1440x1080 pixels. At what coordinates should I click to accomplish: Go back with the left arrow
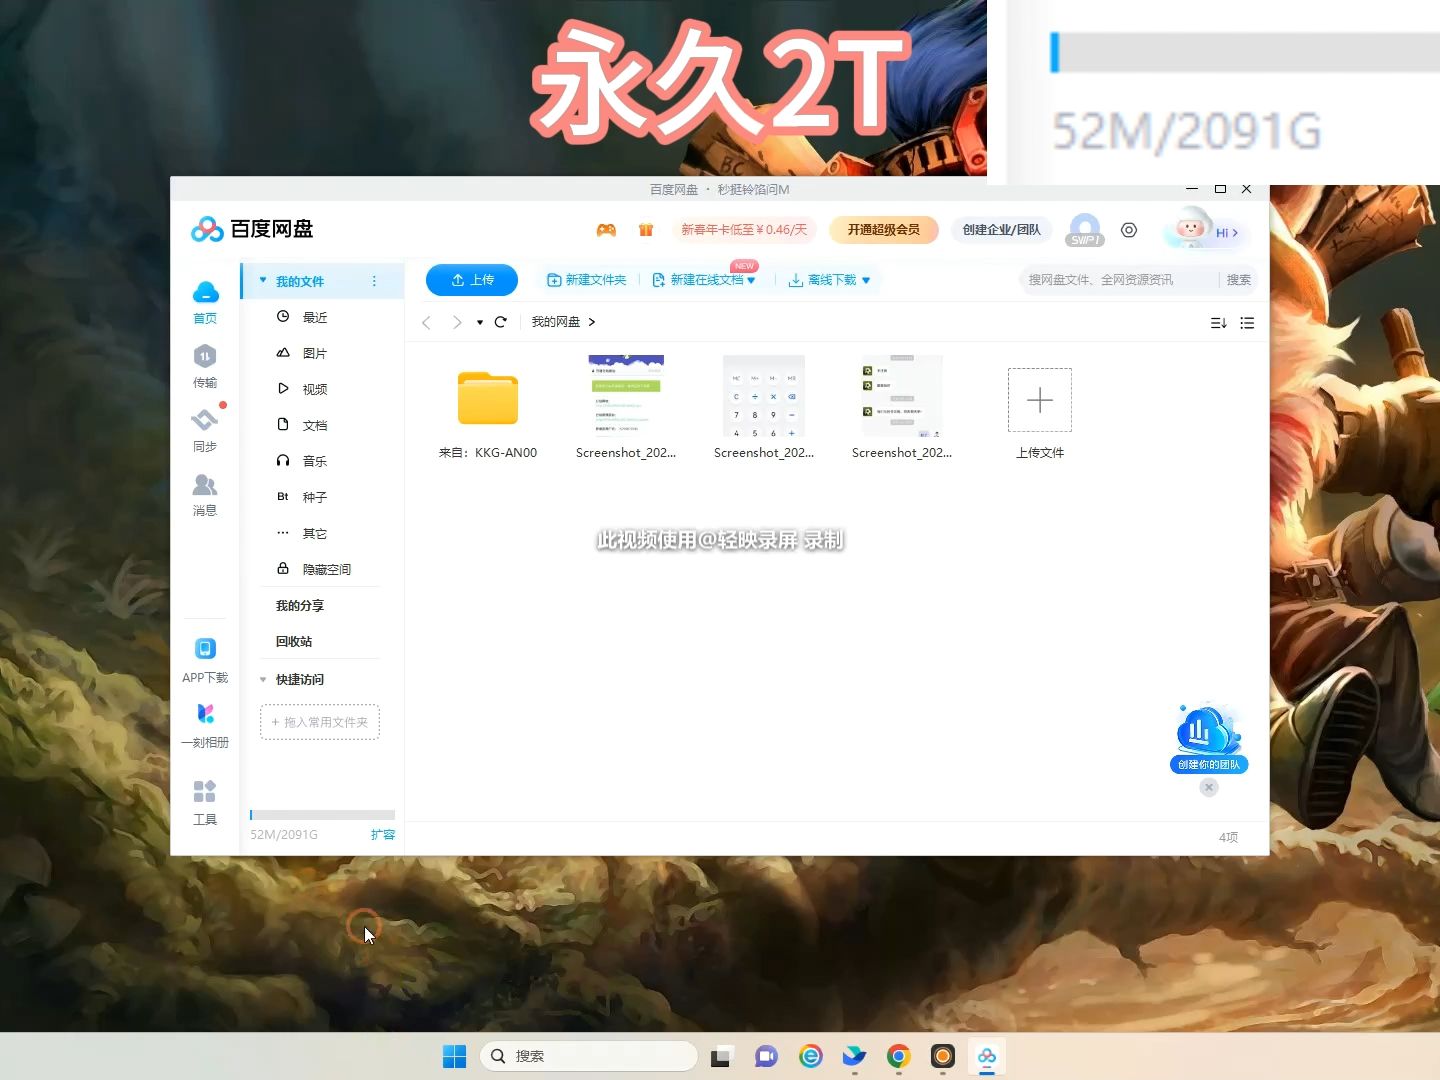tap(427, 322)
